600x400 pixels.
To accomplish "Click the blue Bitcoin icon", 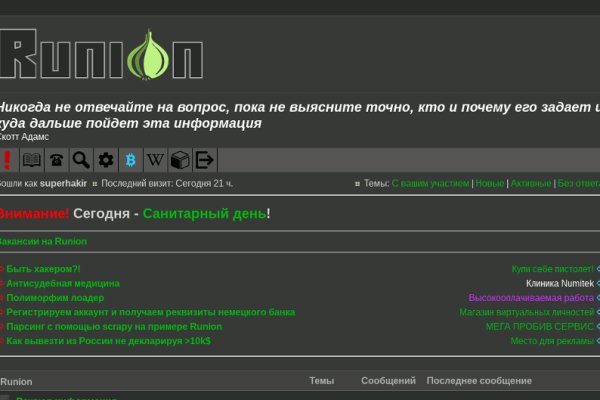I will (x=130, y=160).
